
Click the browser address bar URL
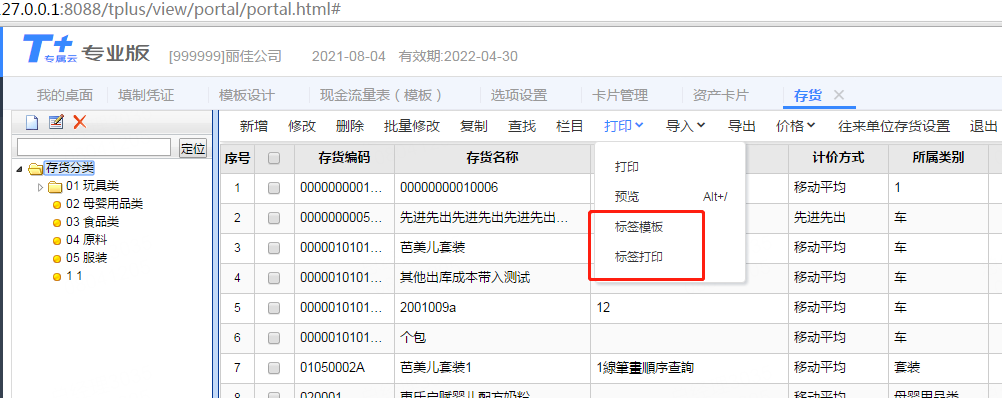tap(170, 10)
